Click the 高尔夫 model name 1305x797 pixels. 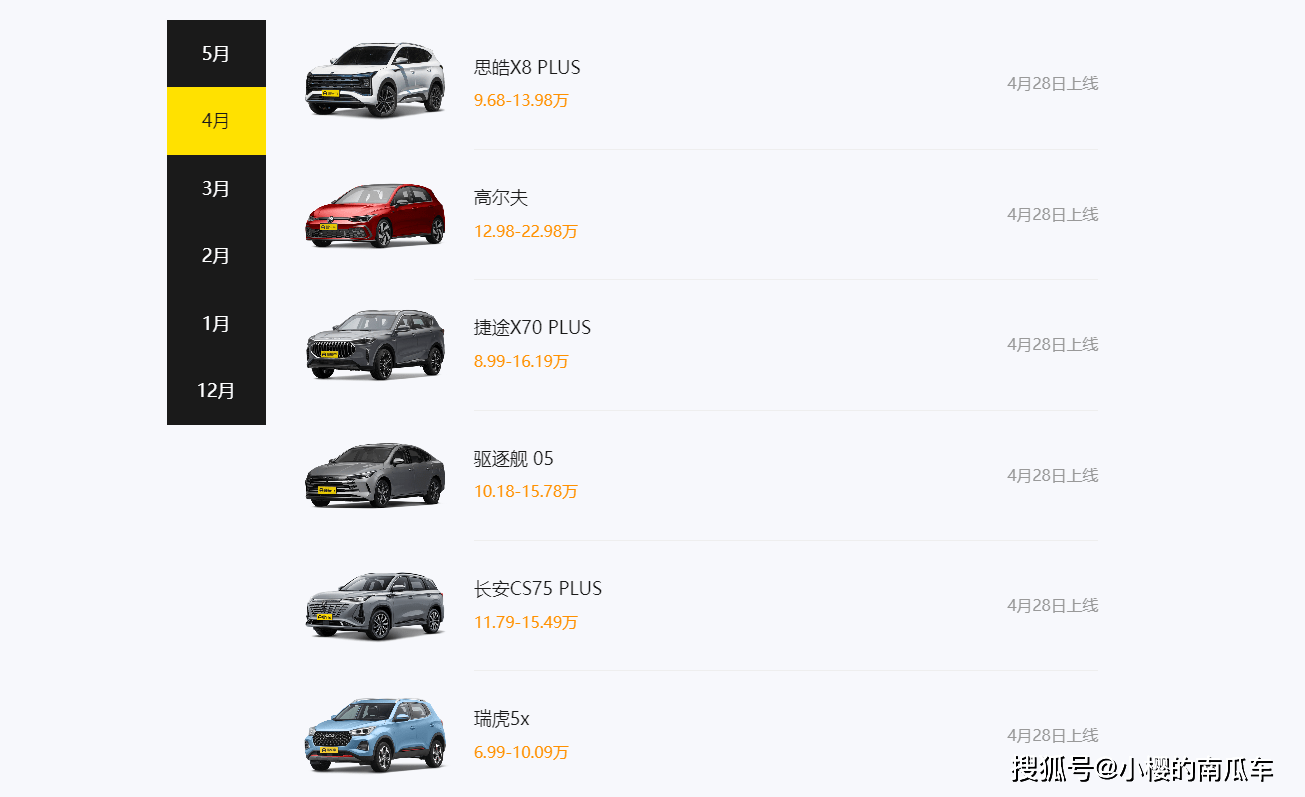(x=501, y=198)
